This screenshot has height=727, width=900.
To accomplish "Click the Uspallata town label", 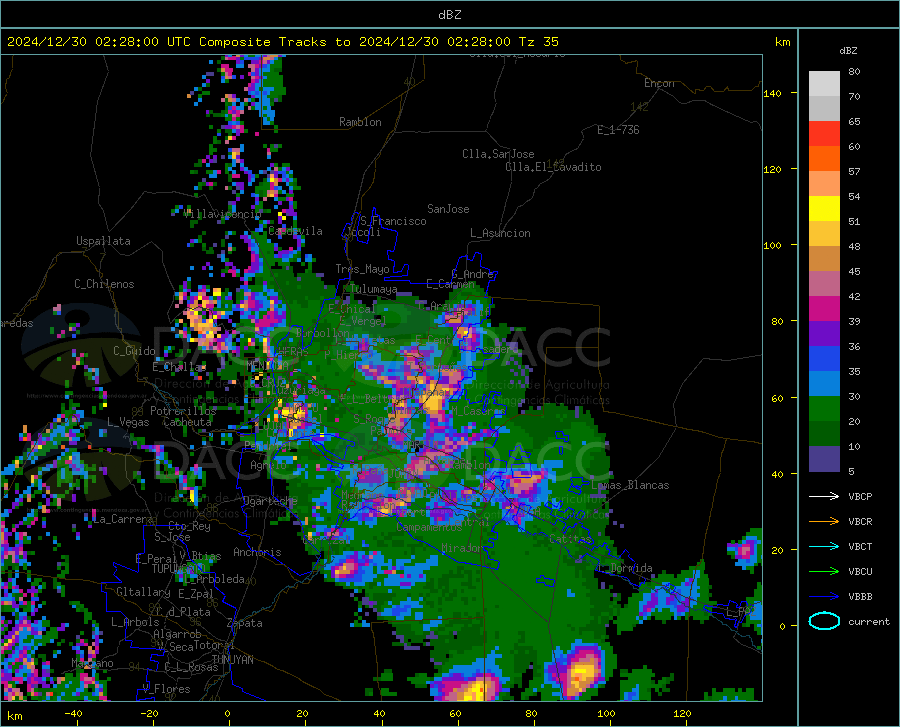I will coord(103,241).
